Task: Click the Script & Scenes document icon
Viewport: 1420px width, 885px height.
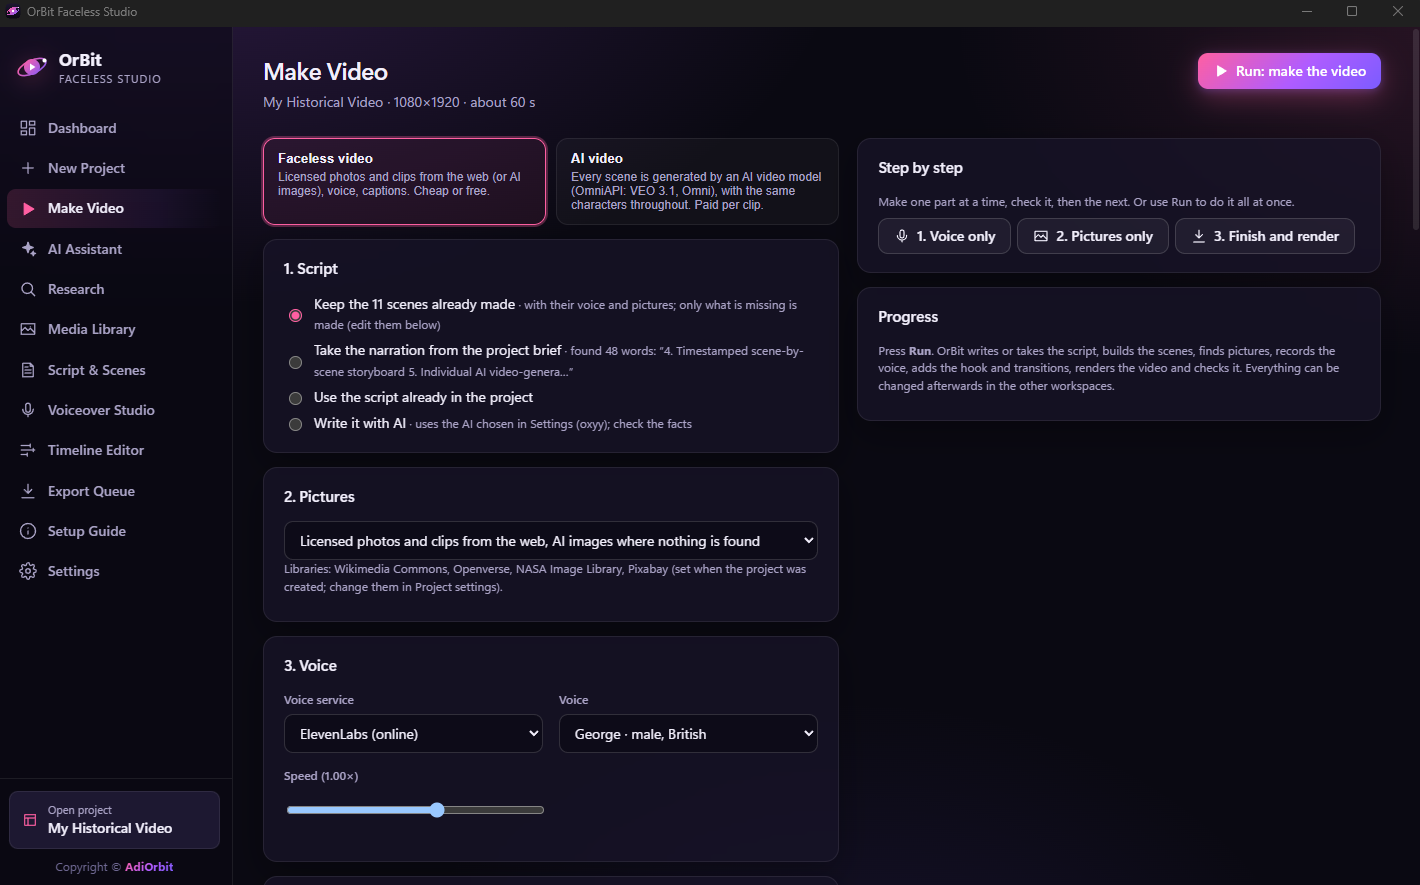Action: [28, 370]
